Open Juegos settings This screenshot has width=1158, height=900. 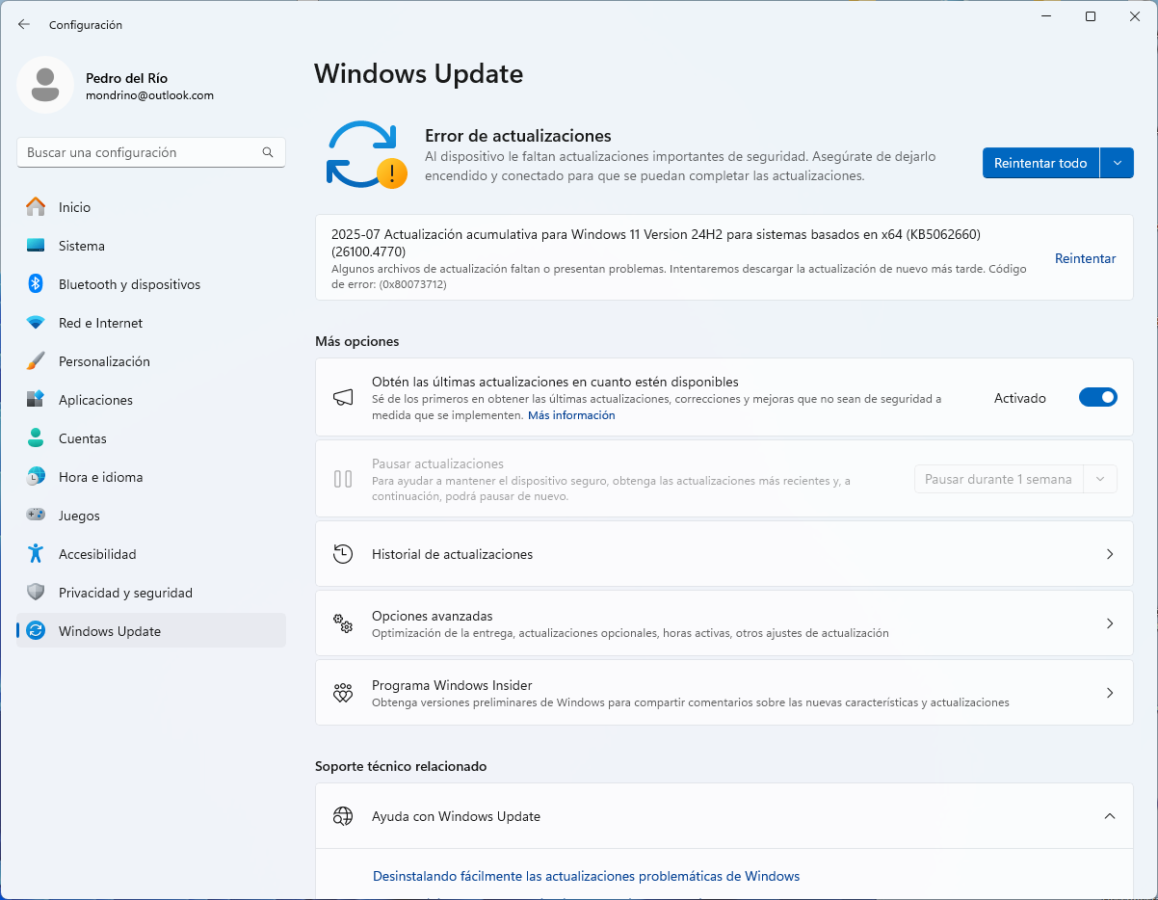click(x=151, y=515)
